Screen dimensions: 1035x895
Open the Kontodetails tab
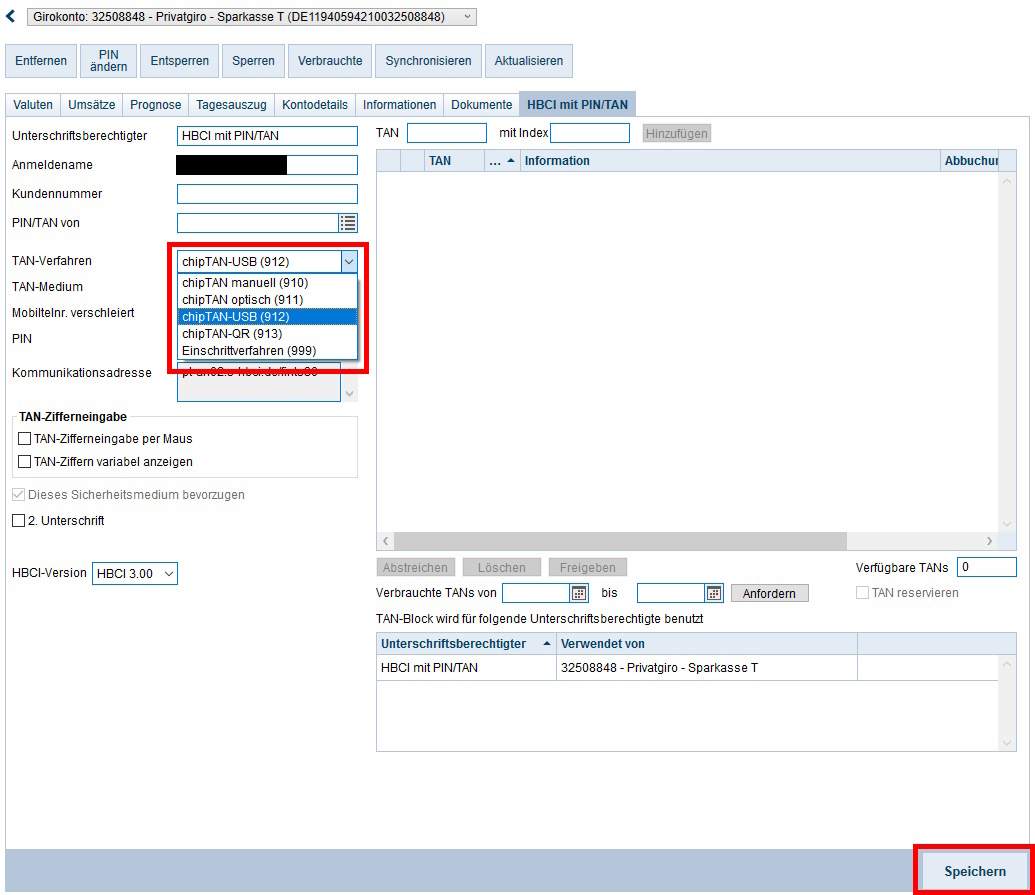(315, 105)
